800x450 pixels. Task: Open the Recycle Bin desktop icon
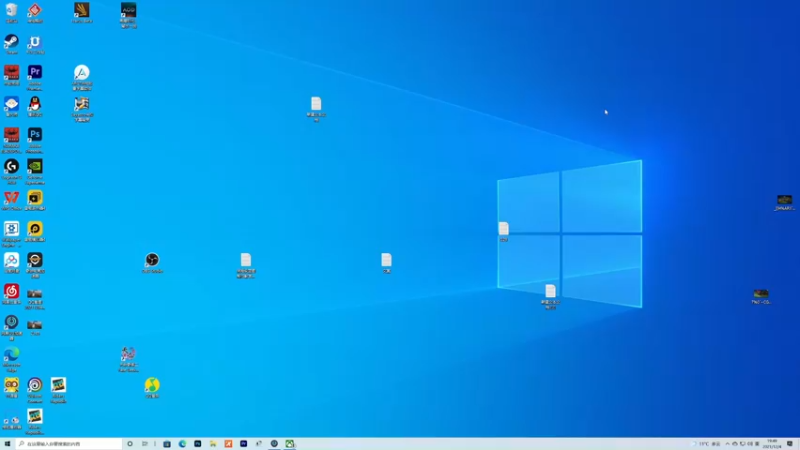11,13
